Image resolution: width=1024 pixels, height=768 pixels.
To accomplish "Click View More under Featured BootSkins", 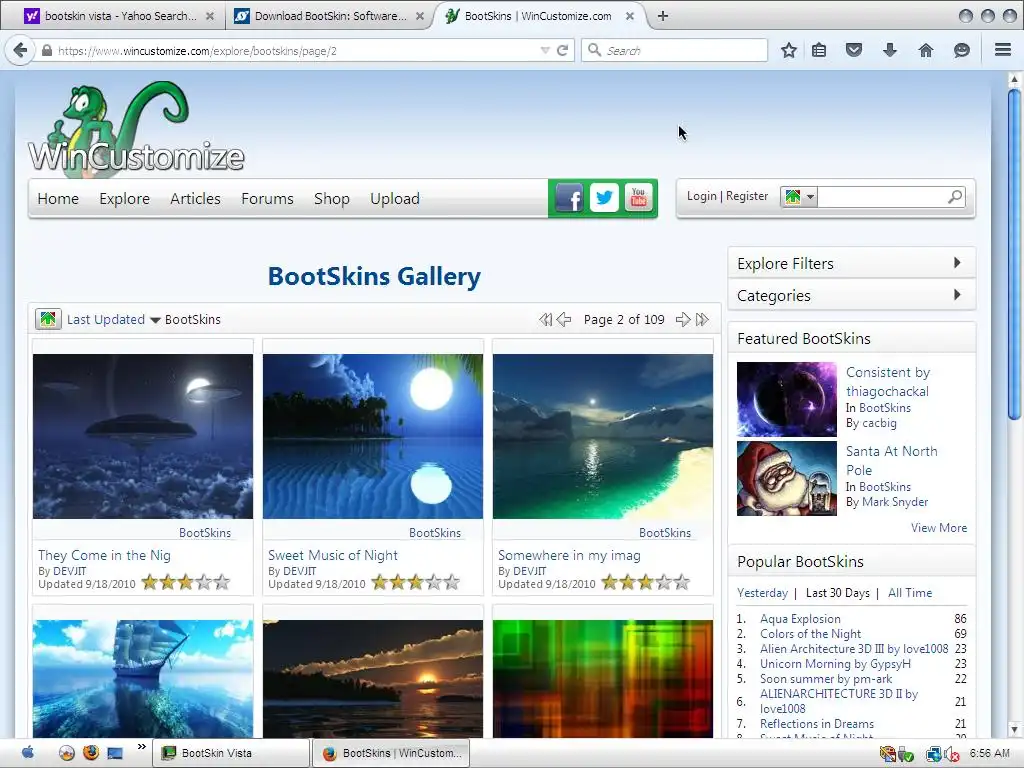I will 939,528.
